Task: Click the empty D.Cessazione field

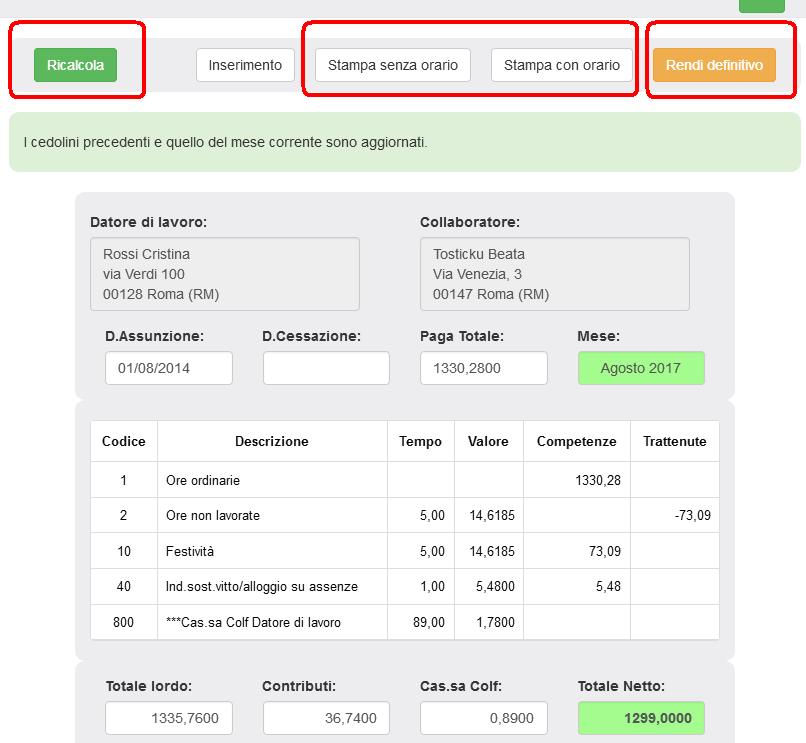Action: pos(326,368)
